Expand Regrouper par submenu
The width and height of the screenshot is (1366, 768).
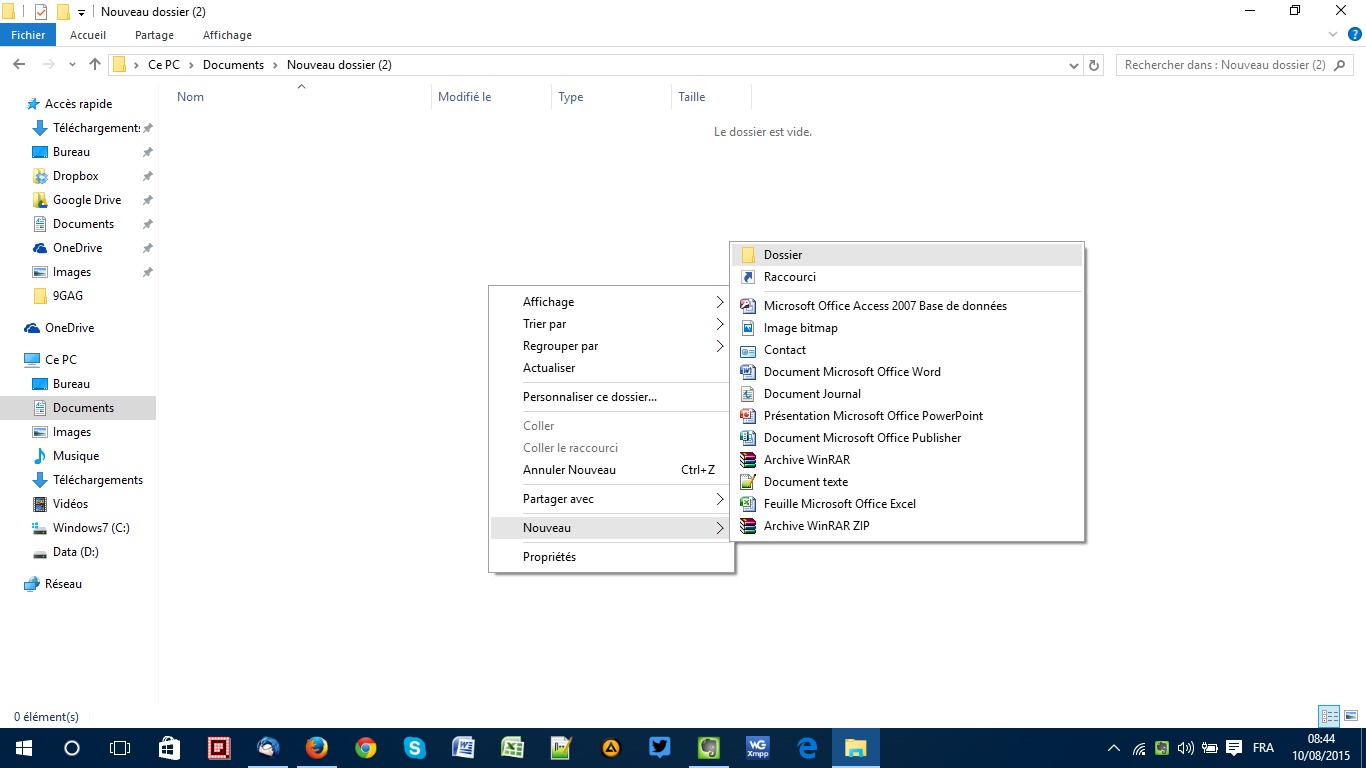611,346
